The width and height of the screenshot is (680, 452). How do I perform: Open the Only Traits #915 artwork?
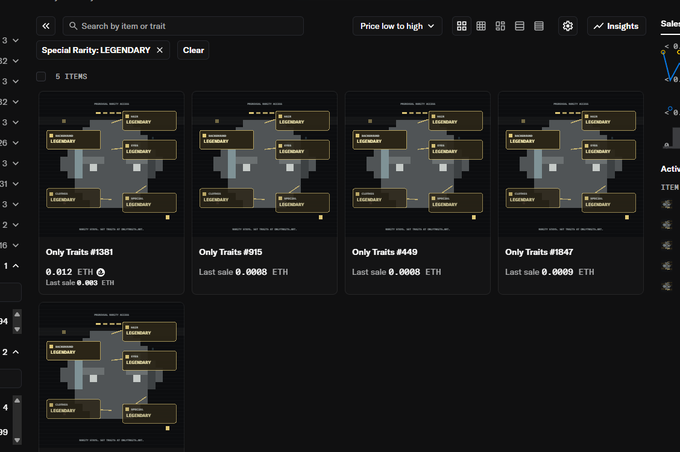pos(265,164)
